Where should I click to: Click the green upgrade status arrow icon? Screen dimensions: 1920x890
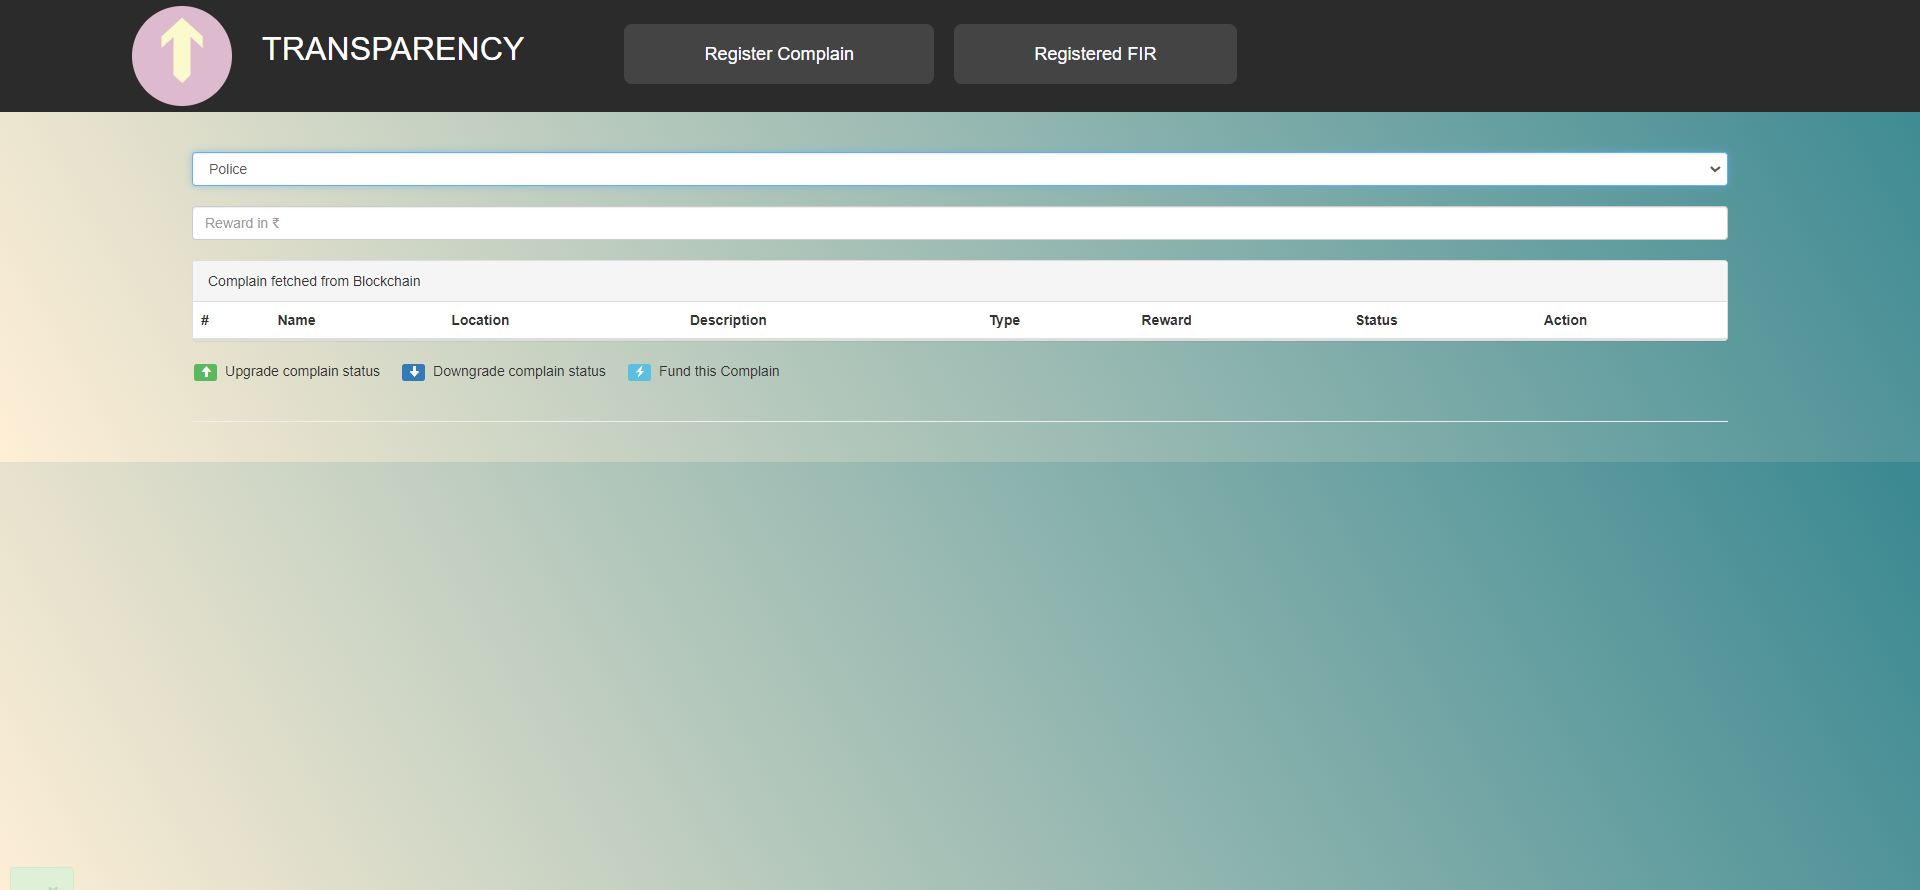tap(205, 372)
